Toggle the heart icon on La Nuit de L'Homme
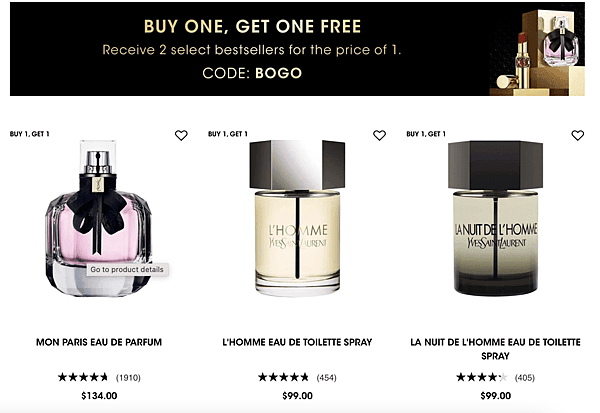The image size is (600, 413). pyautogui.click(x=577, y=135)
